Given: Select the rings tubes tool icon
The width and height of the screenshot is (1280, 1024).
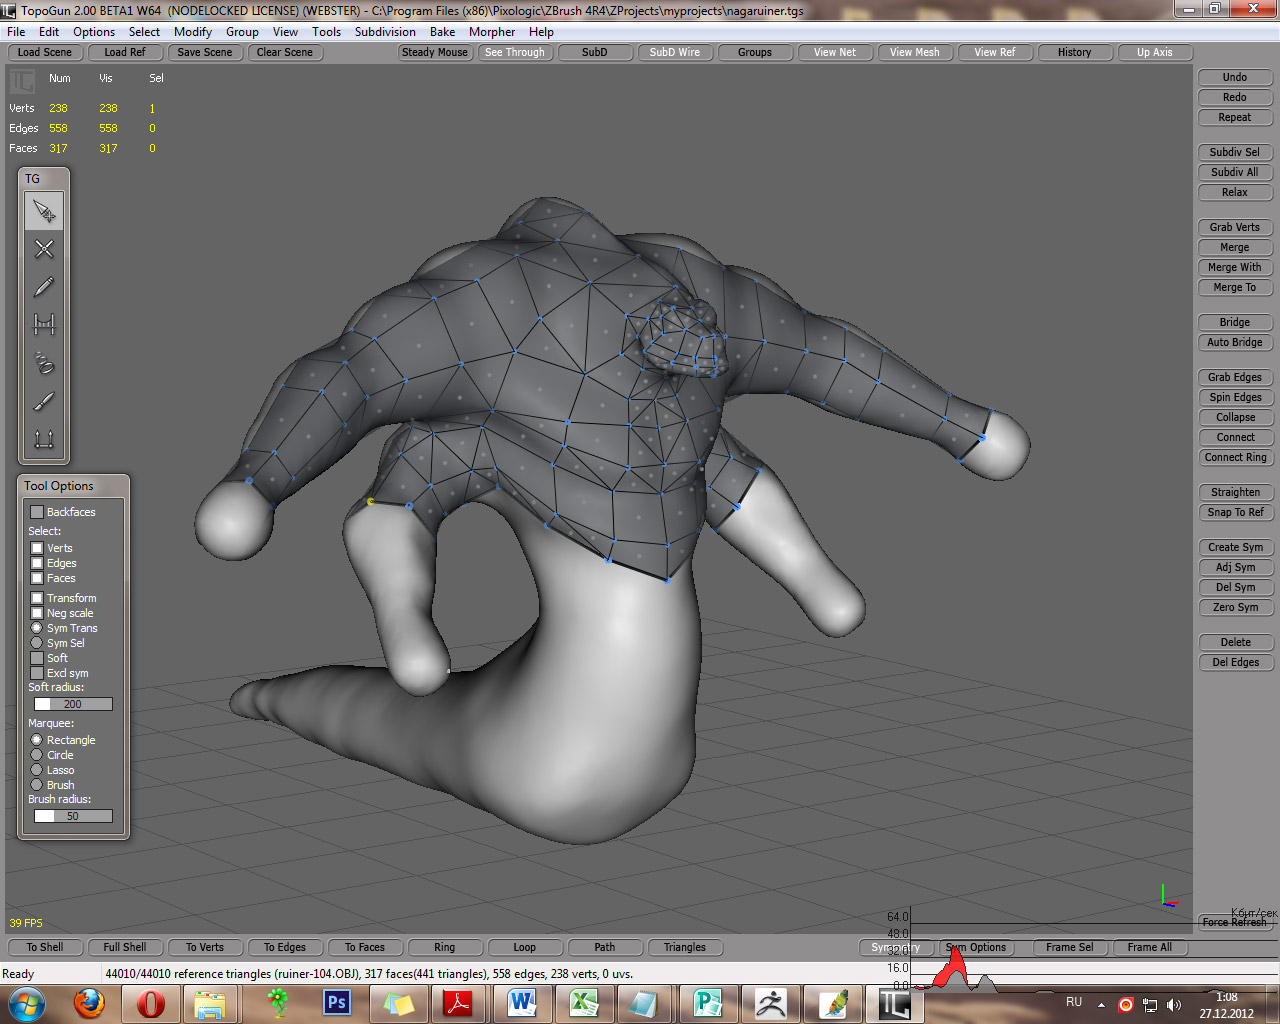Looking at the screenshot, I should pyautogui.click(x=44, y=362).
